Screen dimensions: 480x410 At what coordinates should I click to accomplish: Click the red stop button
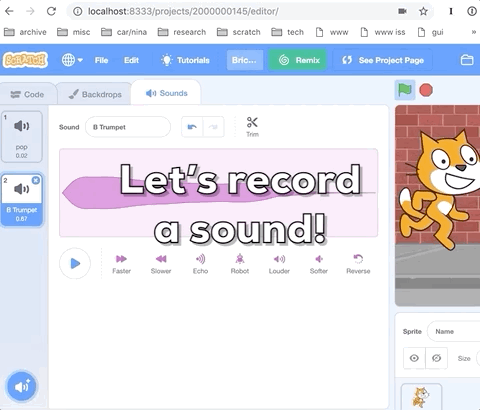point(426,90)
